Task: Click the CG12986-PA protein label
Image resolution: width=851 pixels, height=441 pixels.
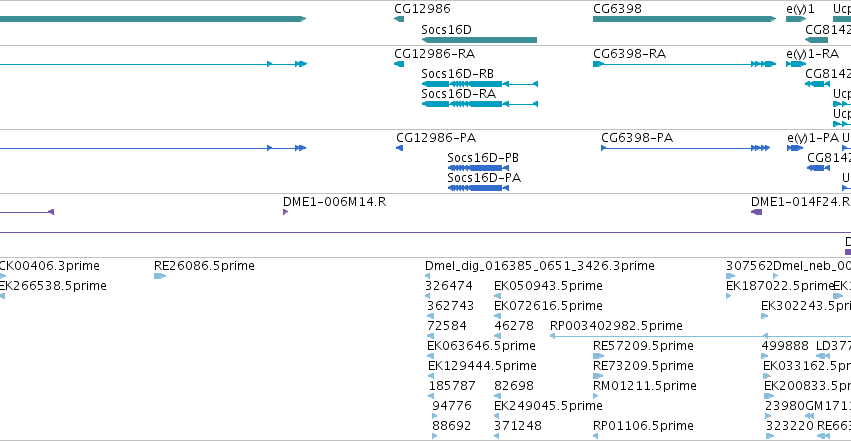Action: point(436,138)
